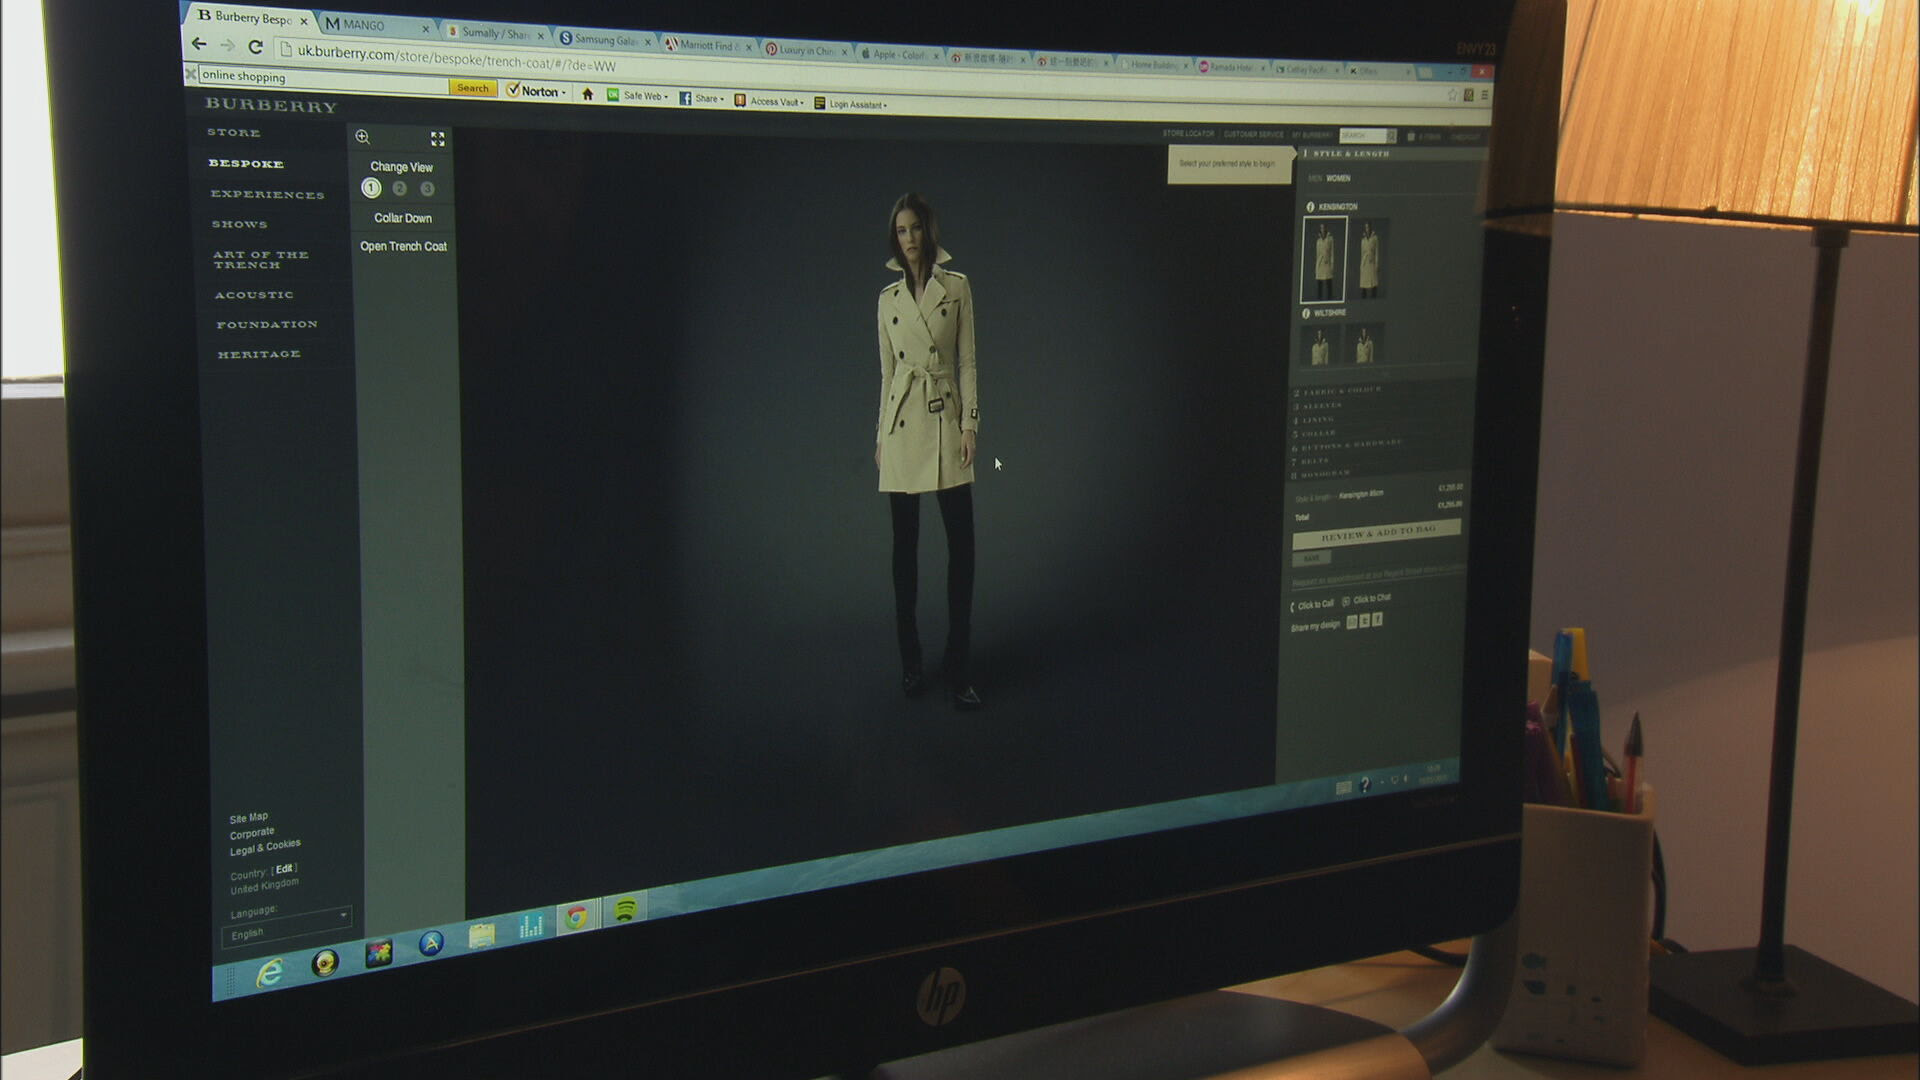
Task: Click the browser back arrow
Action: [x=199, y=44]
